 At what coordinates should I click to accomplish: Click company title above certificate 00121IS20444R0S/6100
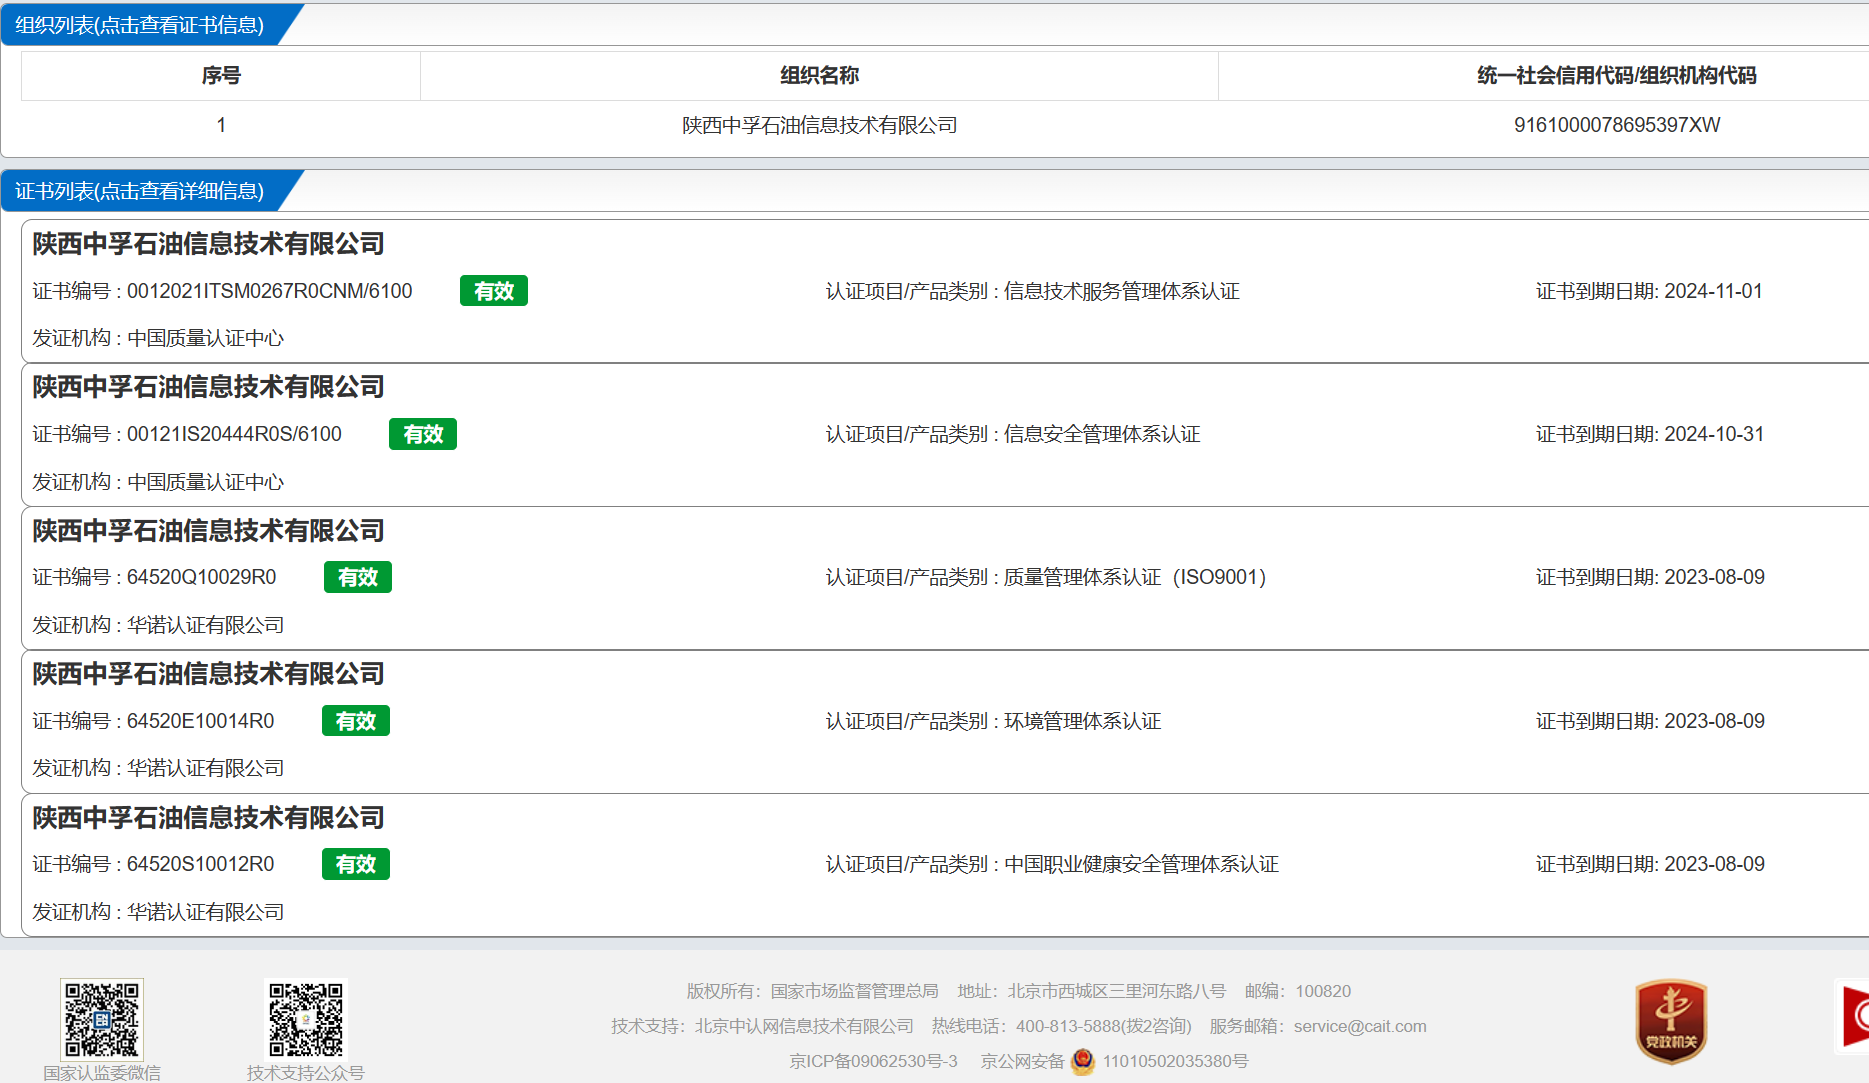[208, 387]
